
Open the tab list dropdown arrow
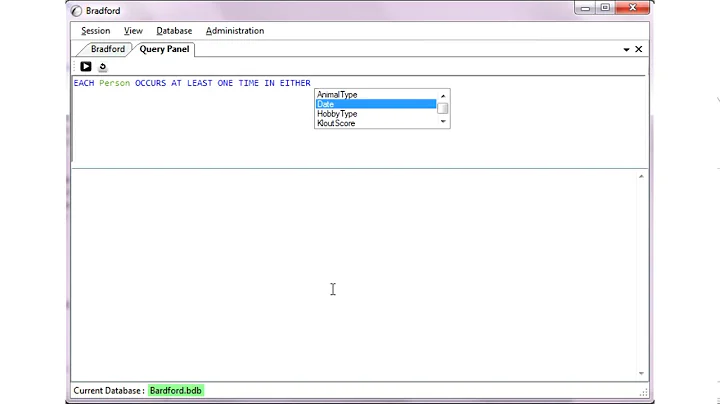626,50
